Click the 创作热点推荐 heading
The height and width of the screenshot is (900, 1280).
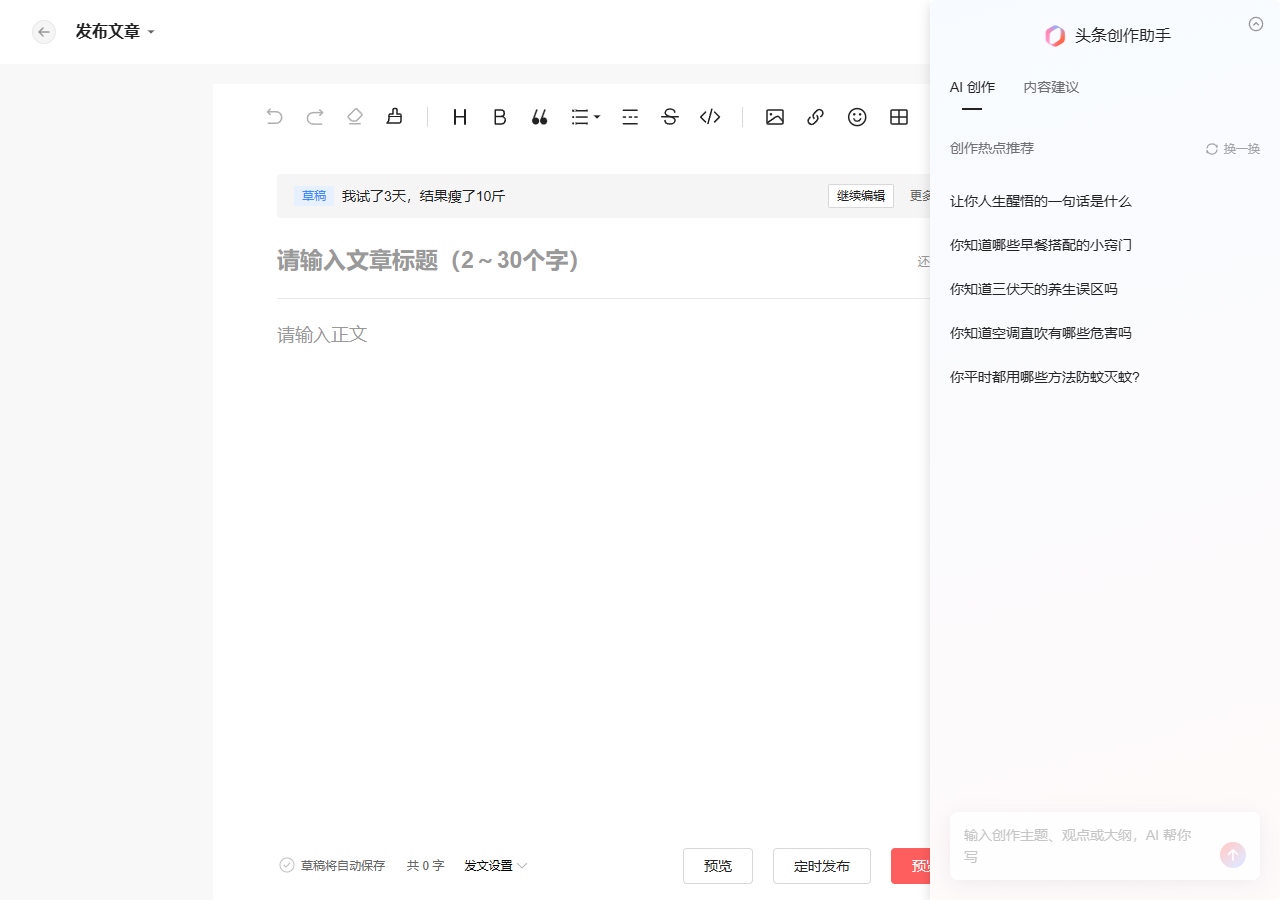click(992, 148)
